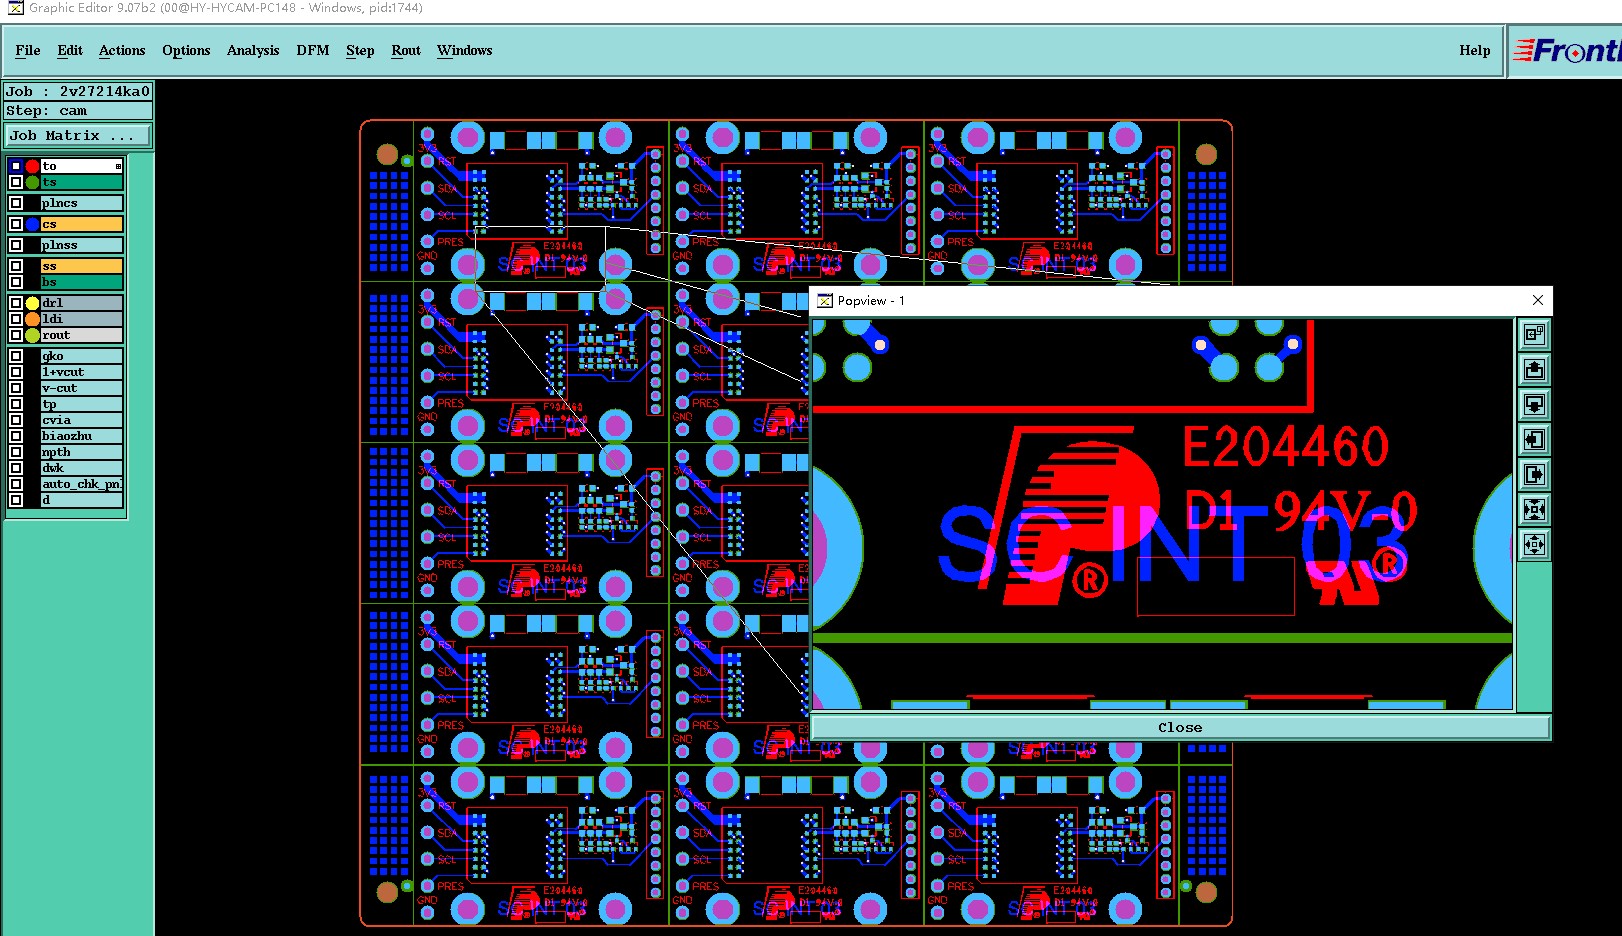Open the Step menu
The image size is (1622, 936).
[x=360, y=50]
